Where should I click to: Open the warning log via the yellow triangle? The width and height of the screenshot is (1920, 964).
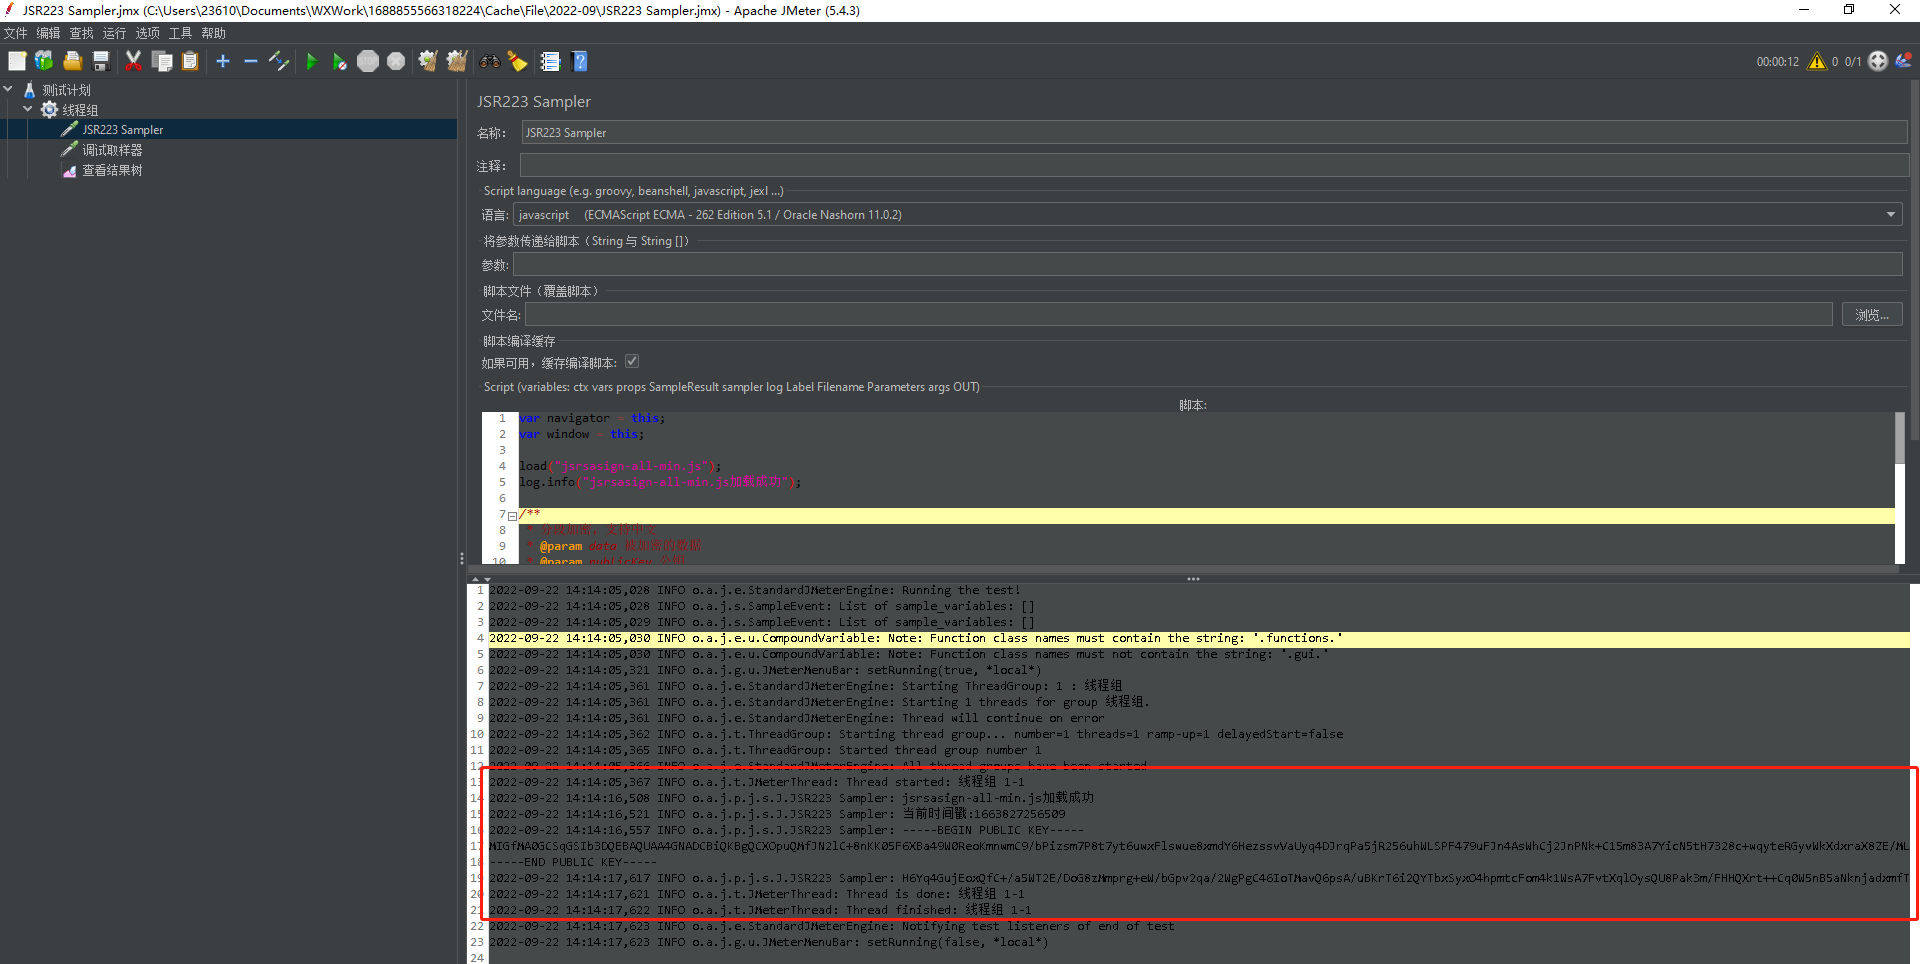1817,61
